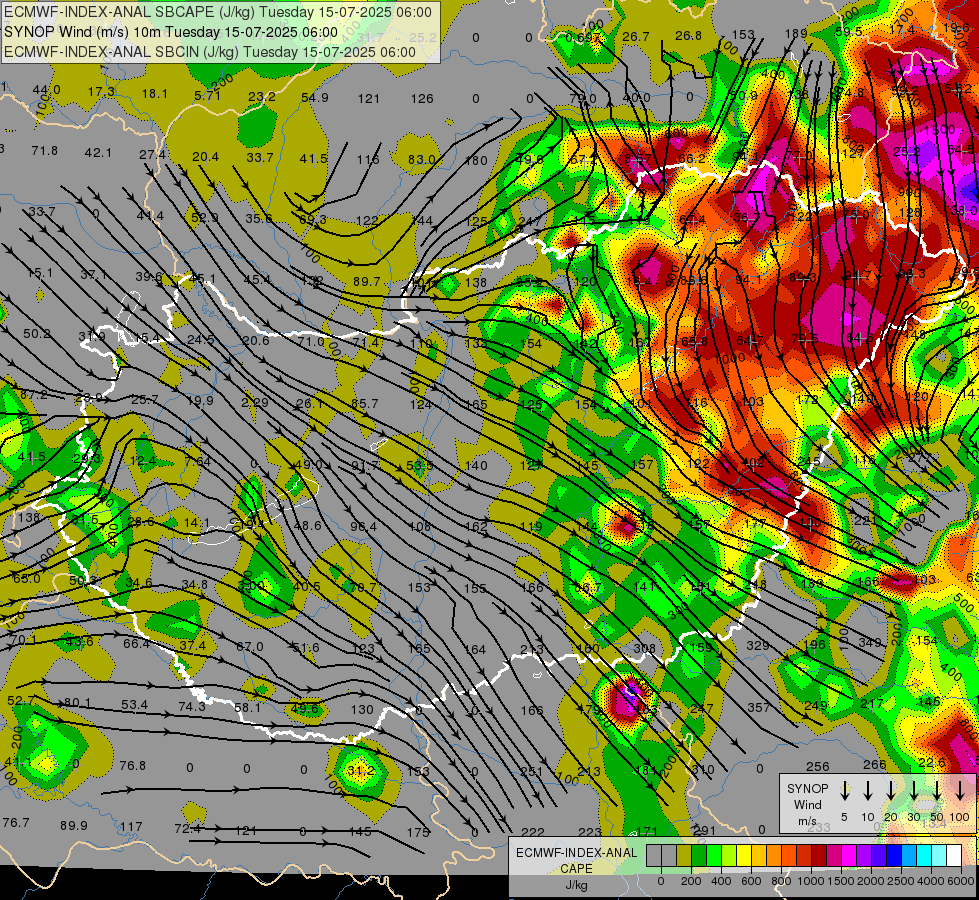
Task: Click the map value 266
Action: pyautogui.click(x=875, y=764)
